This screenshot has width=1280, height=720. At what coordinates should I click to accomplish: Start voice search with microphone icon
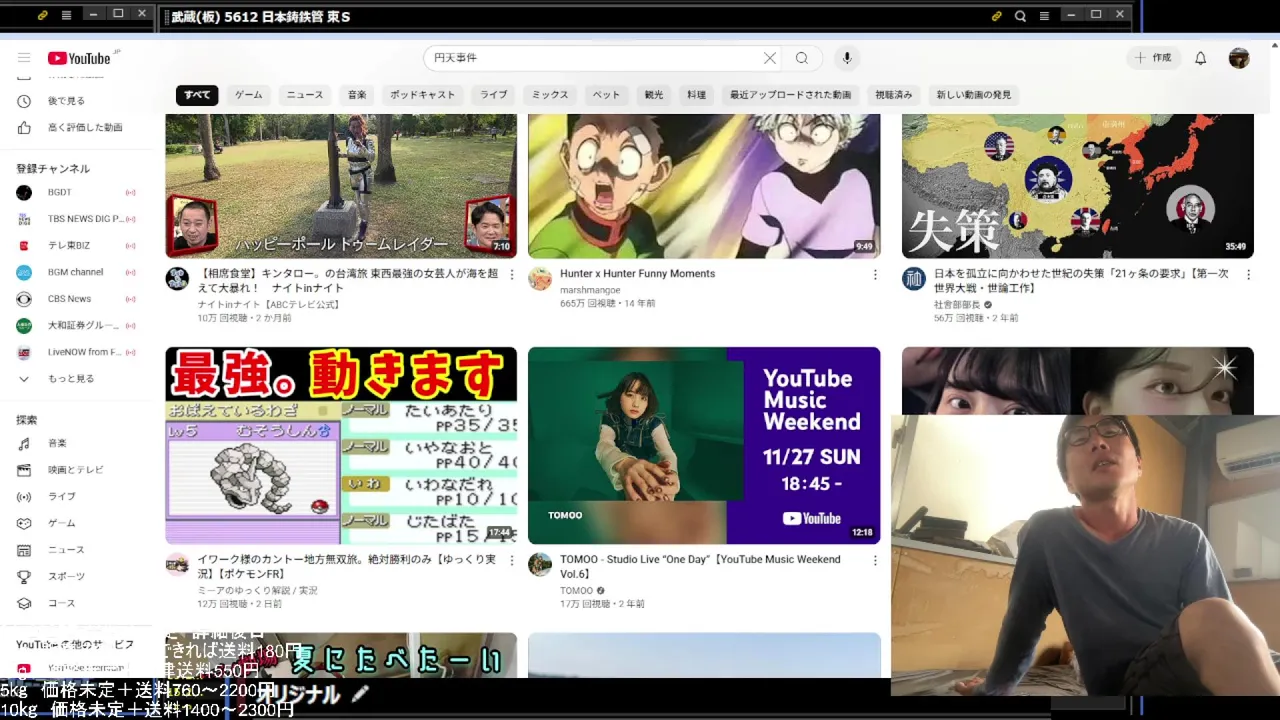847,58
